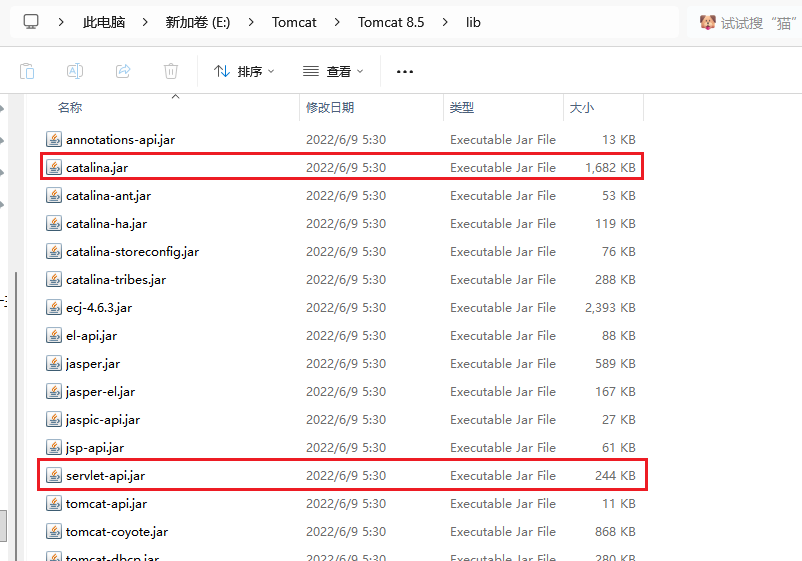This screenshot has width=802, height=561.
Task: Sort by the 修改日期 column header
Action: click(x=330, y=107)
